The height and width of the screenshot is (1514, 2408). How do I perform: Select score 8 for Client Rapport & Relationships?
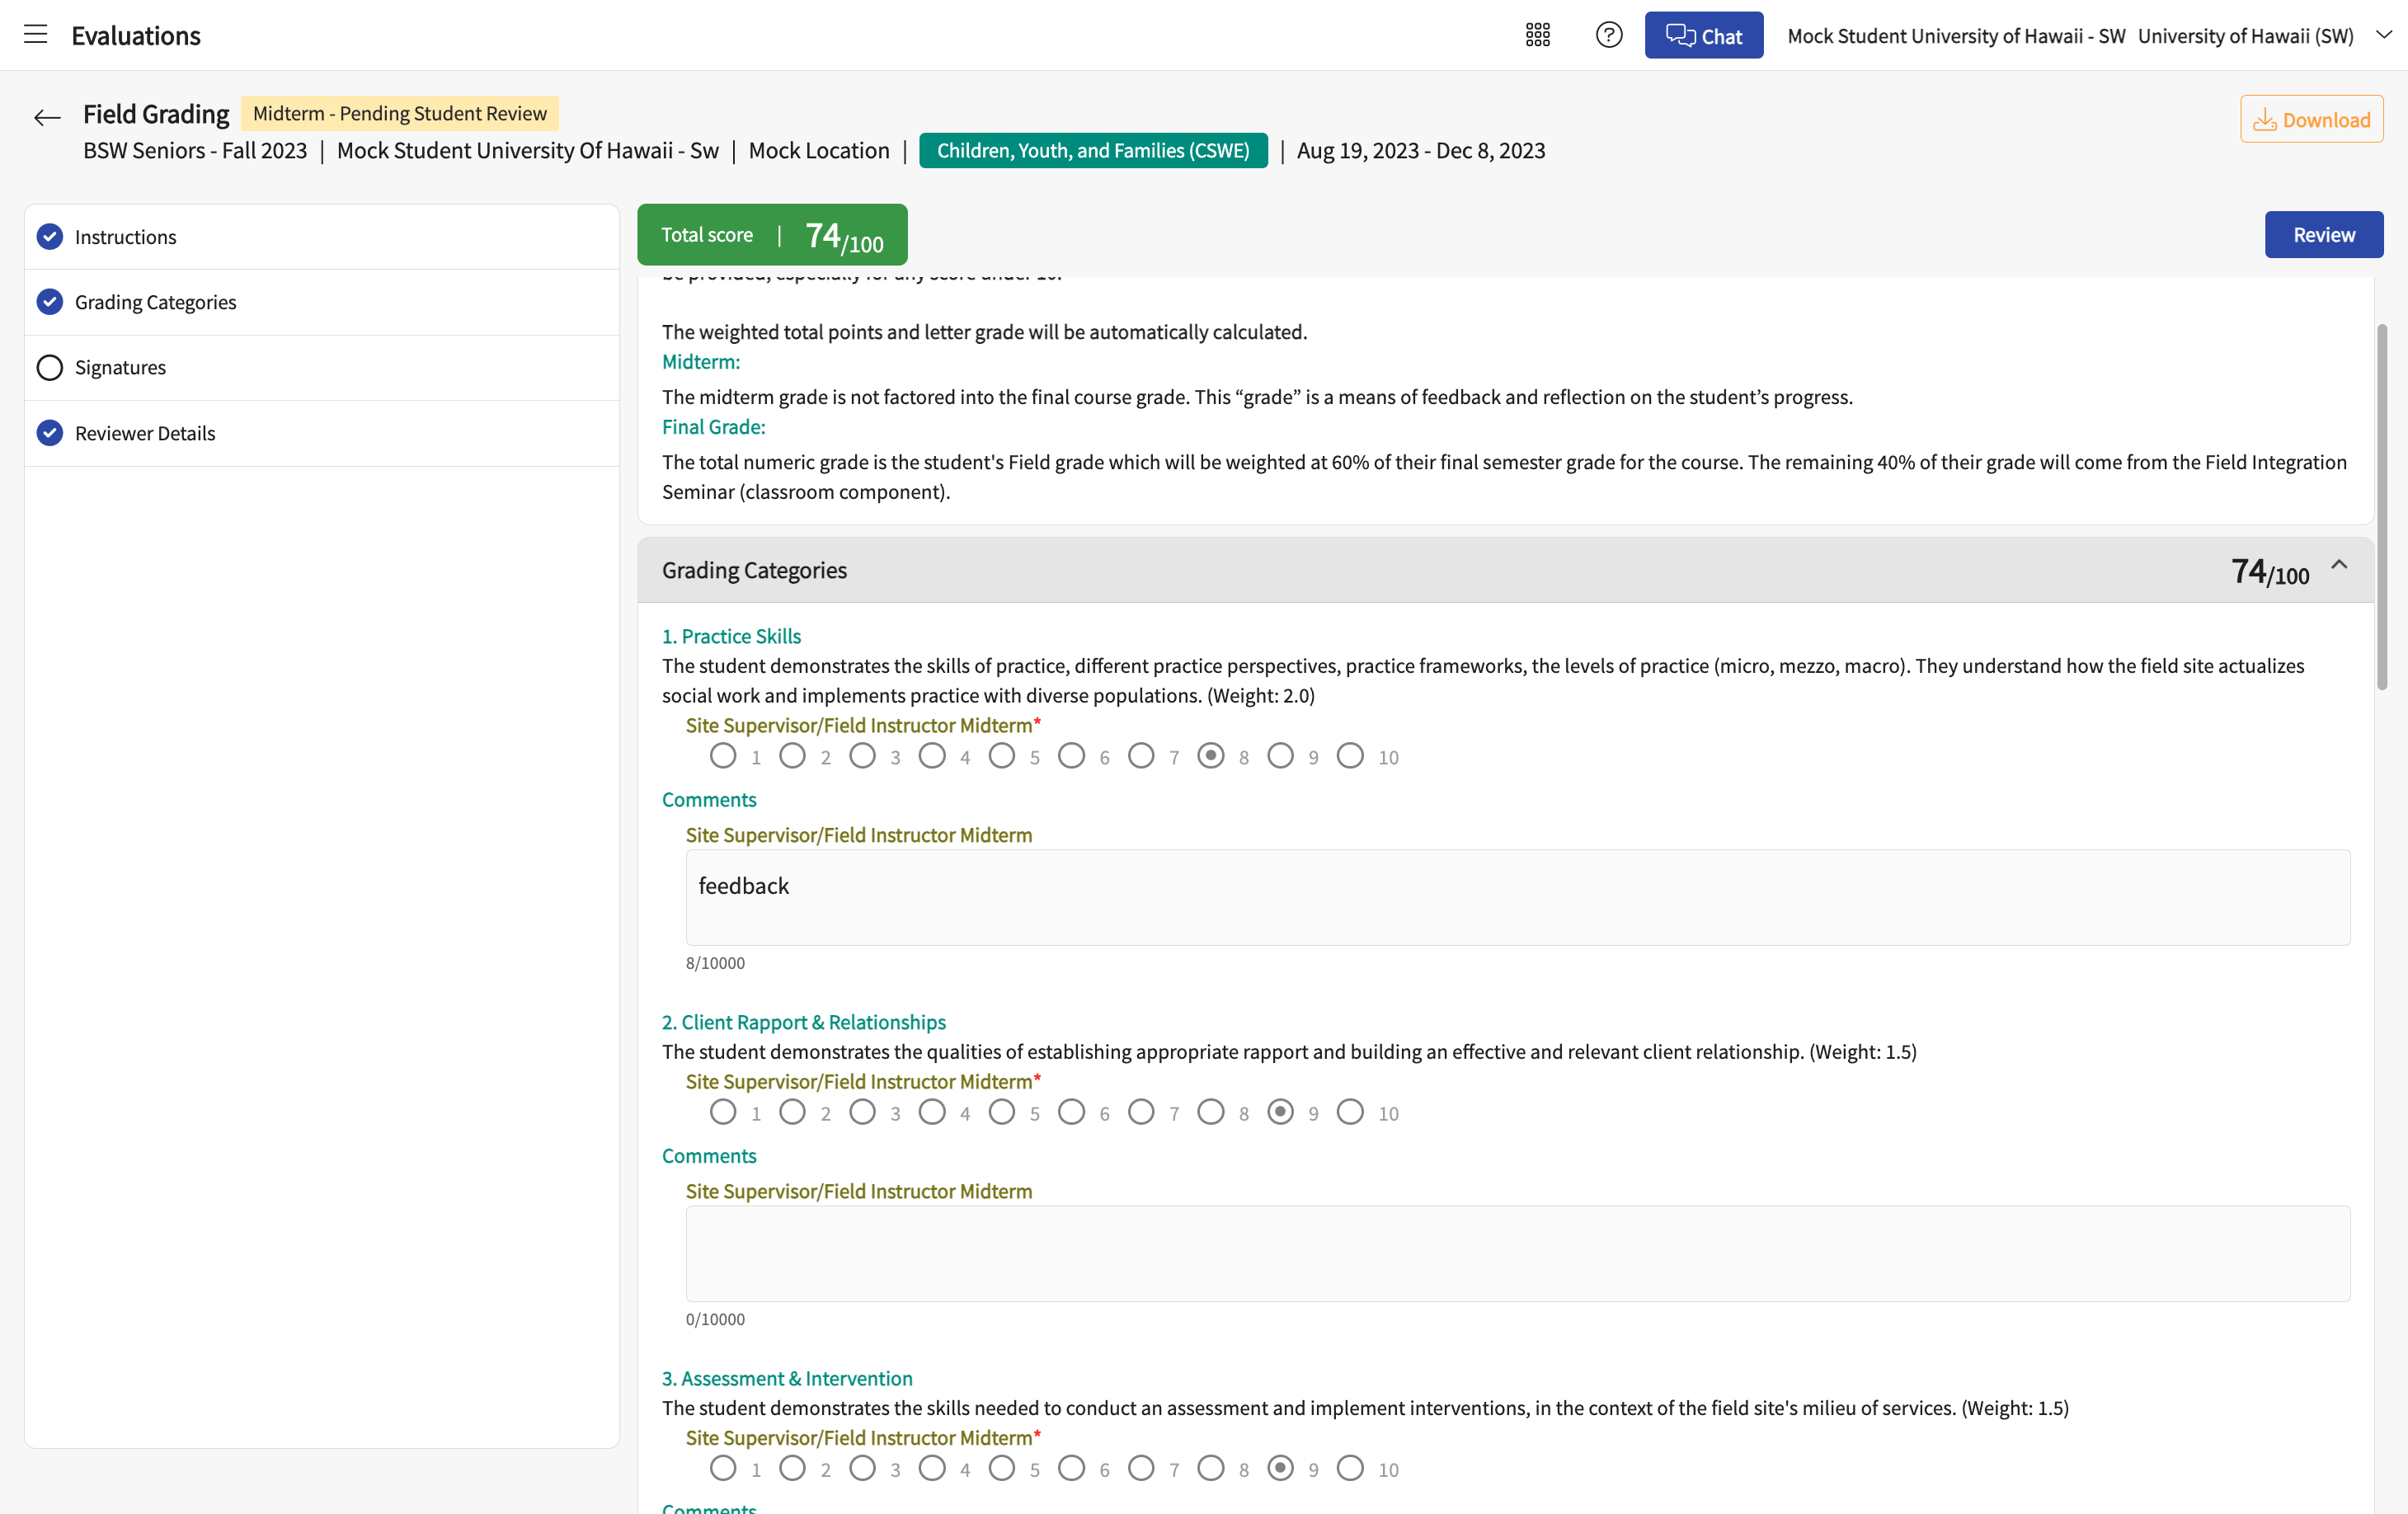(1210, 1112)
